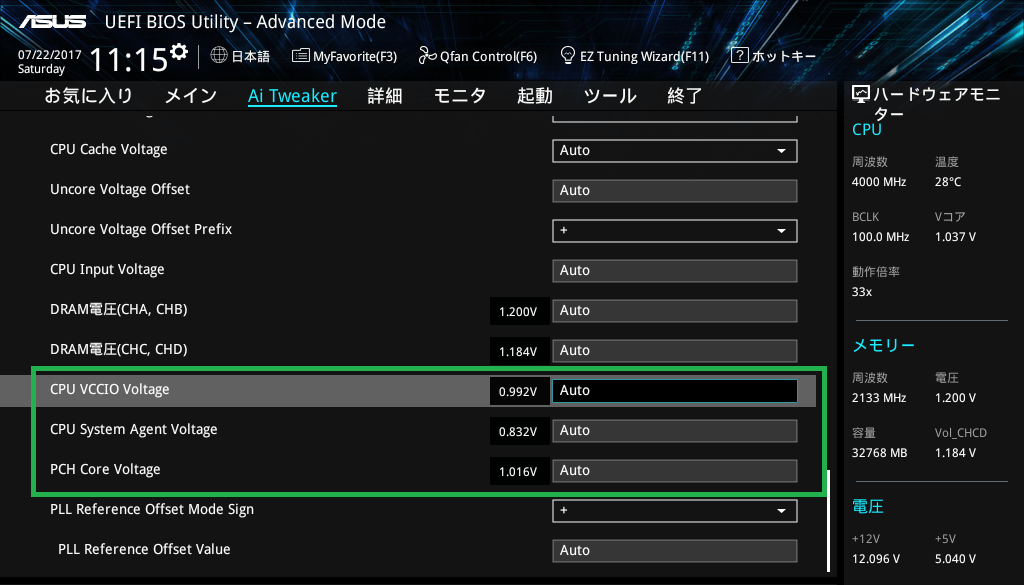Click the 0.832V System Agent reading
Viewport: 1024px width, 585px height.
tap(519, 432)
